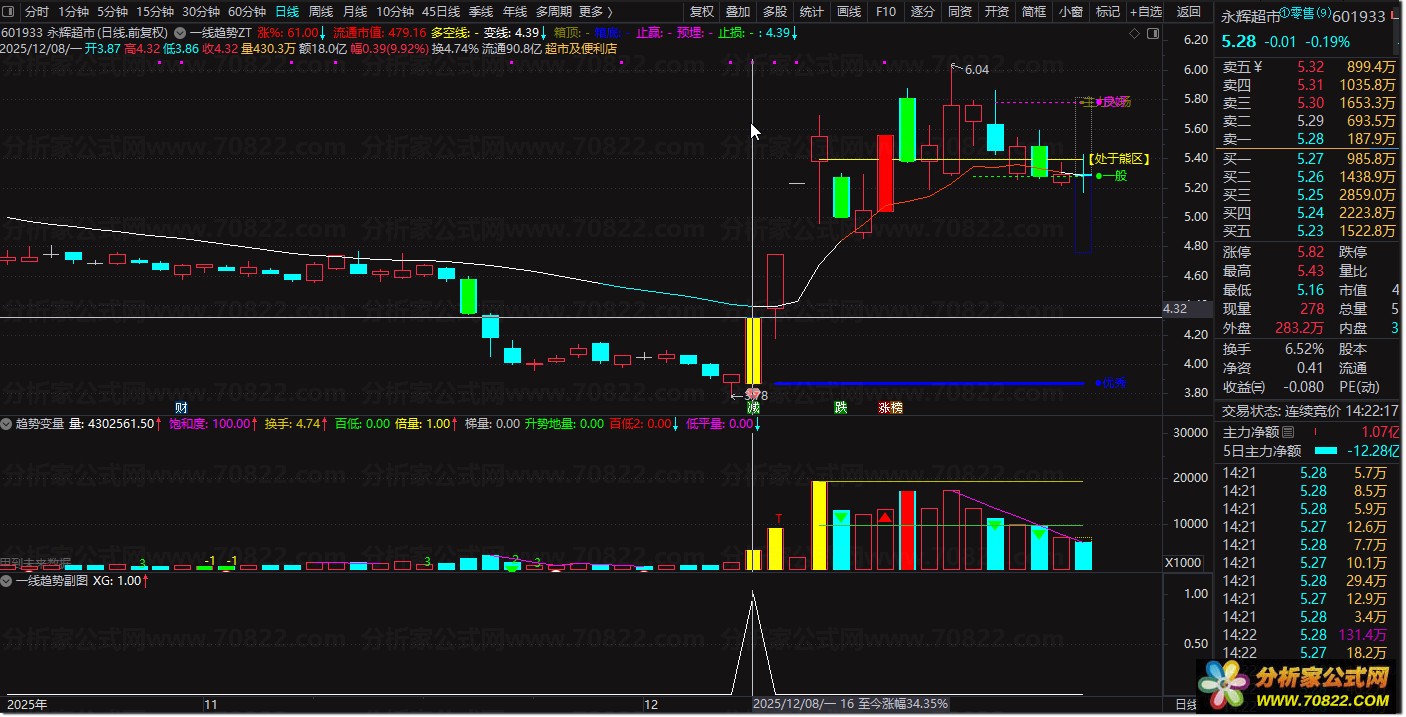The height and width of the screenshot is (717, 1406).
Task: Select the 60分钟 period tab
Action: point(247,12)
